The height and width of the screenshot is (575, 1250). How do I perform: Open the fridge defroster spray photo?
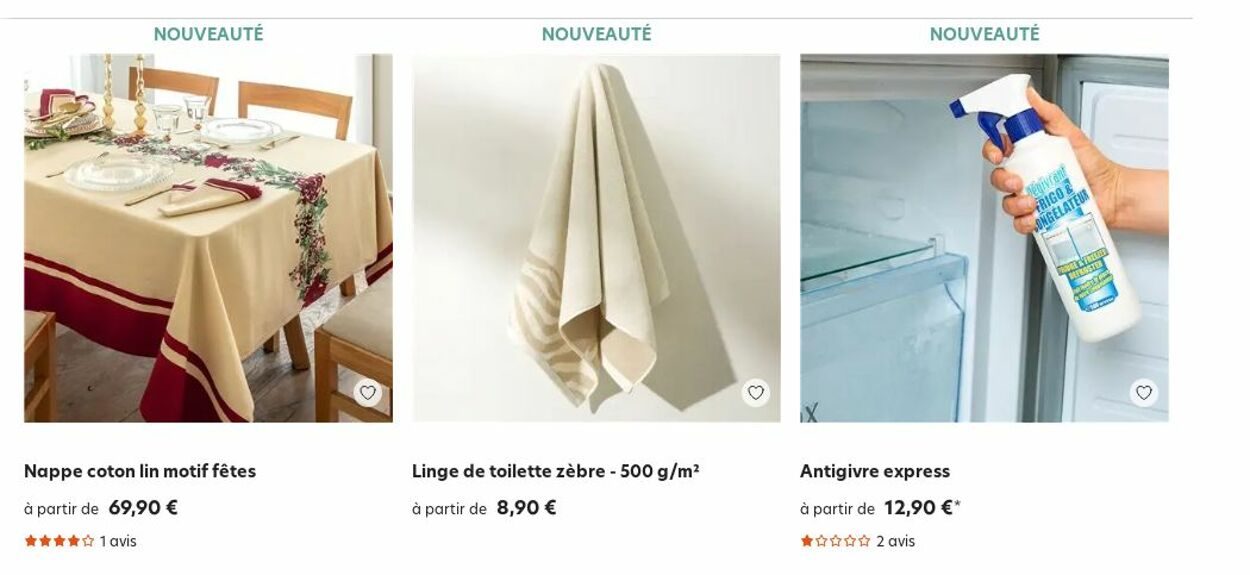[984, 238]
